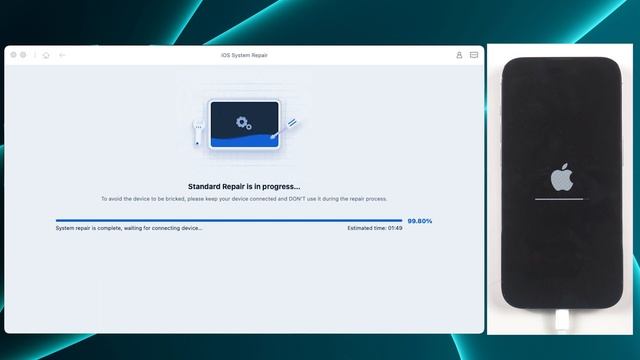Select the 99.80% progress value
Viewport: 640px width, 360px height.
[x=420, y=221]
